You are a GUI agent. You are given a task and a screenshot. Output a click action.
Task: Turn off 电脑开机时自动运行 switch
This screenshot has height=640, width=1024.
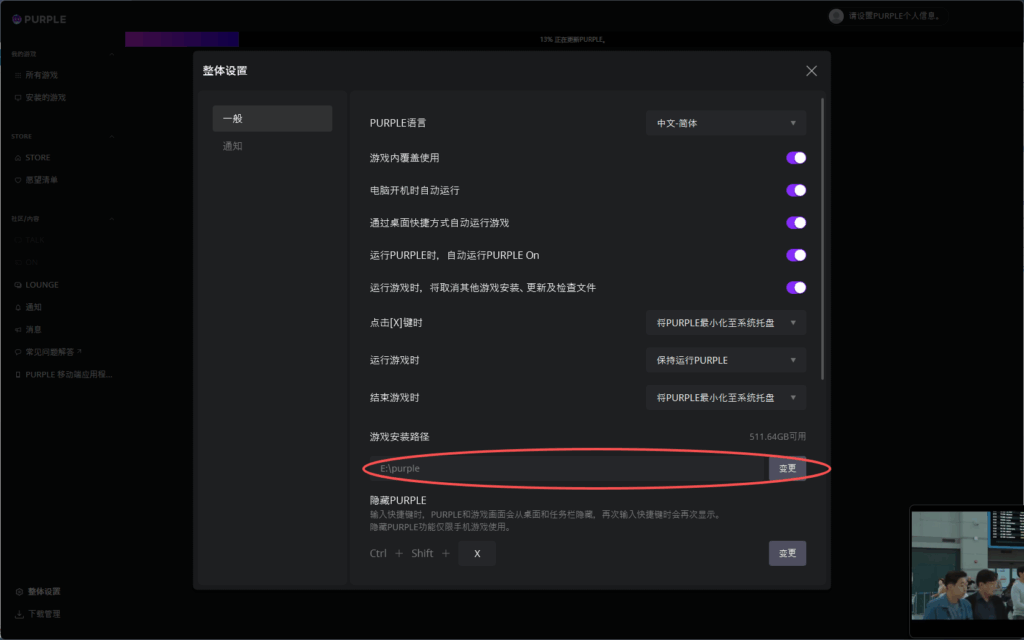[x=796, y=190]
